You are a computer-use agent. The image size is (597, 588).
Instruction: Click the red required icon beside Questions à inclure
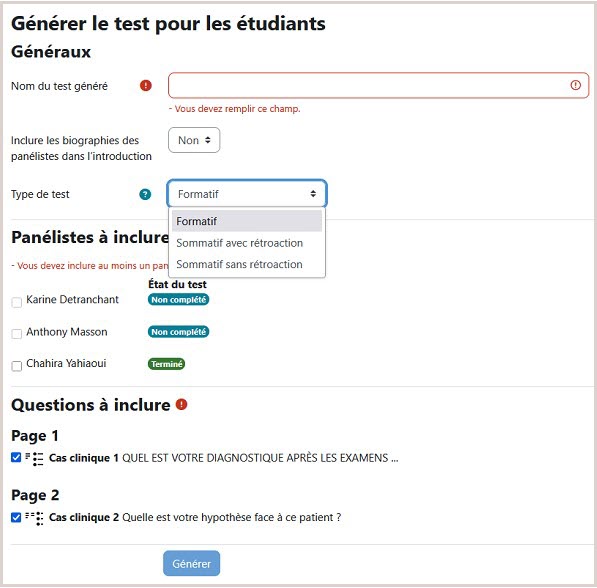pos(181,404)
